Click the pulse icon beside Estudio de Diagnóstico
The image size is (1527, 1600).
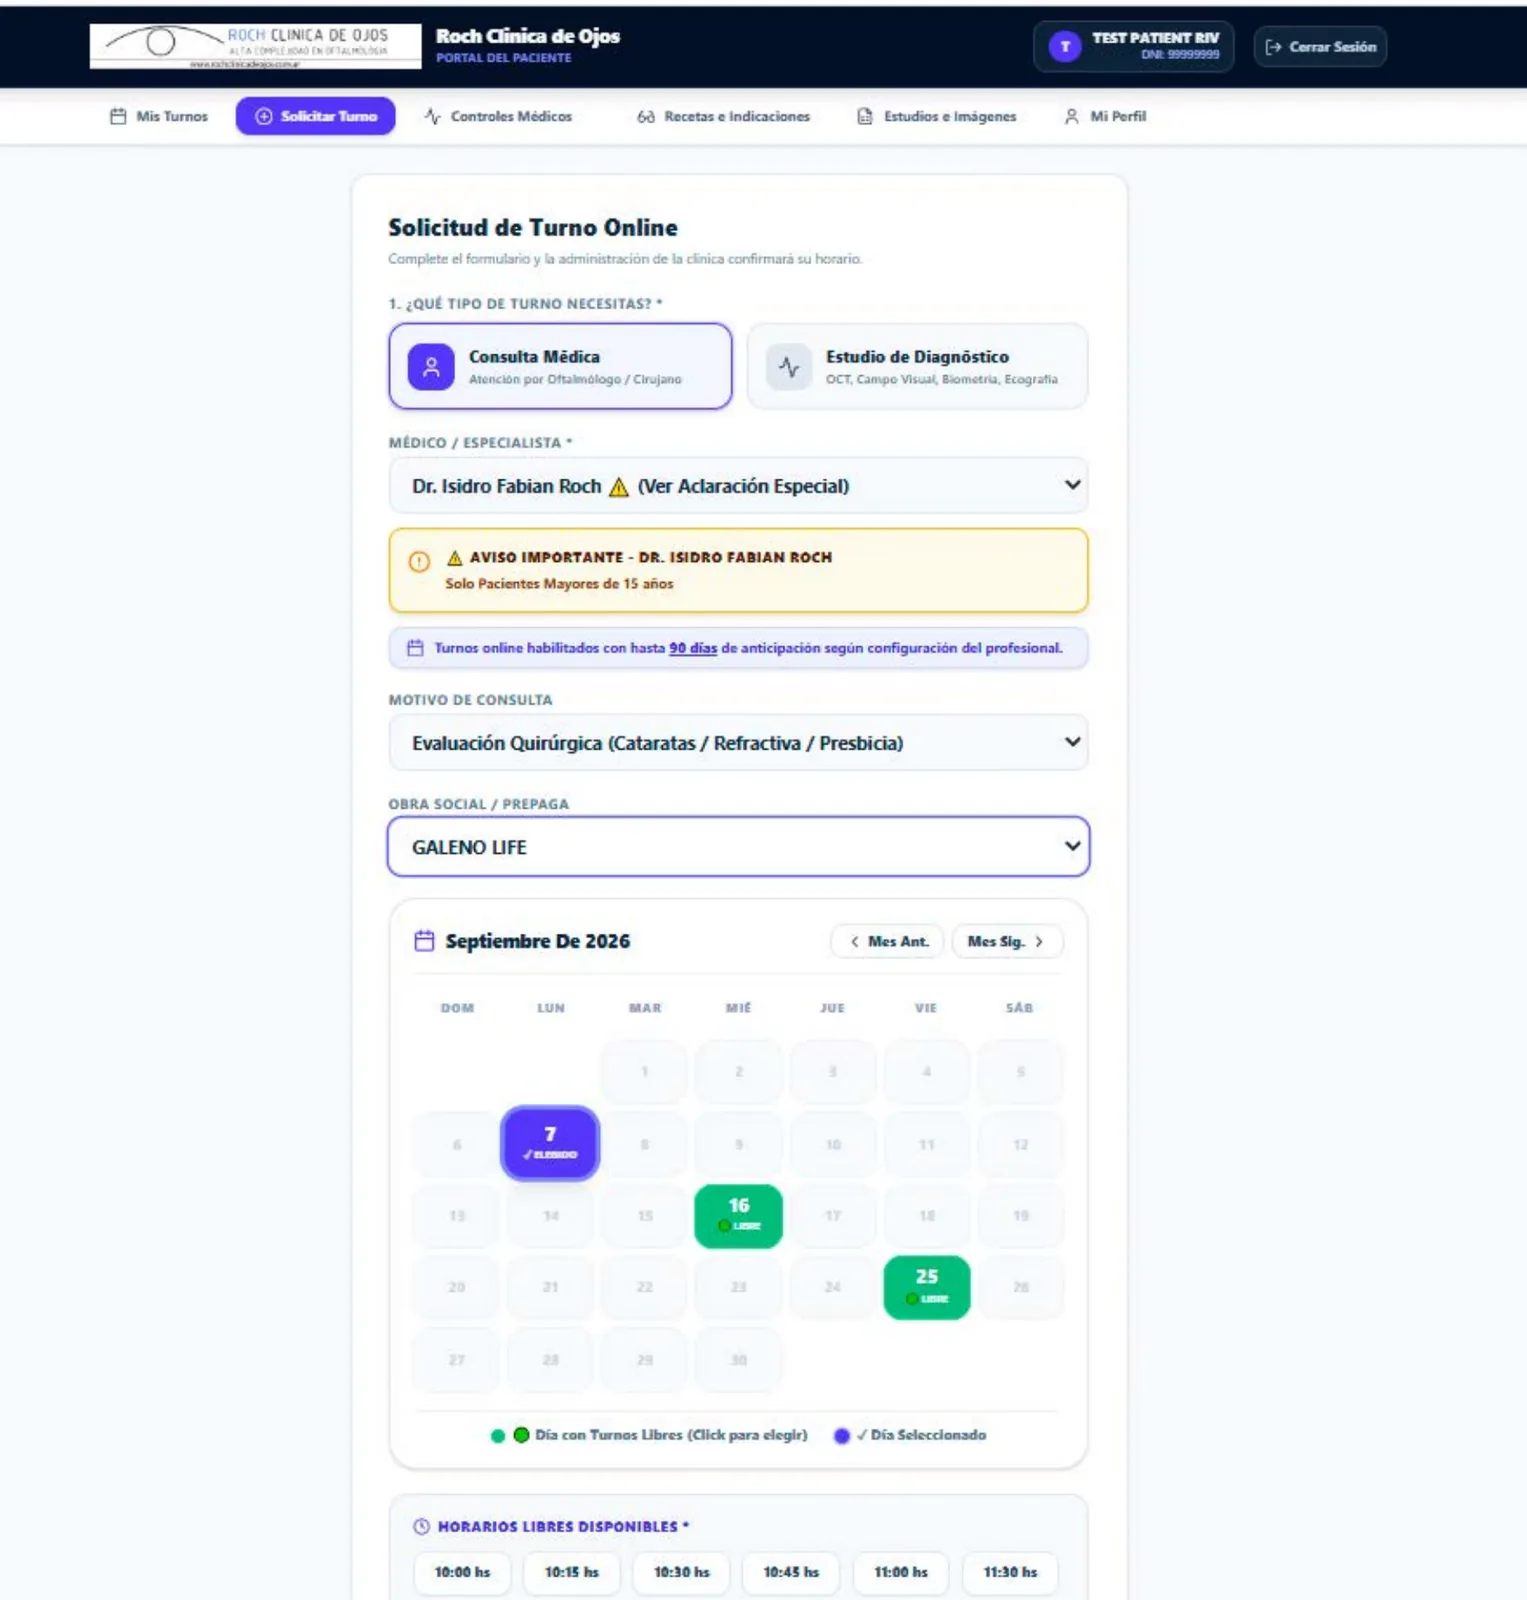(x=789, y=367)
